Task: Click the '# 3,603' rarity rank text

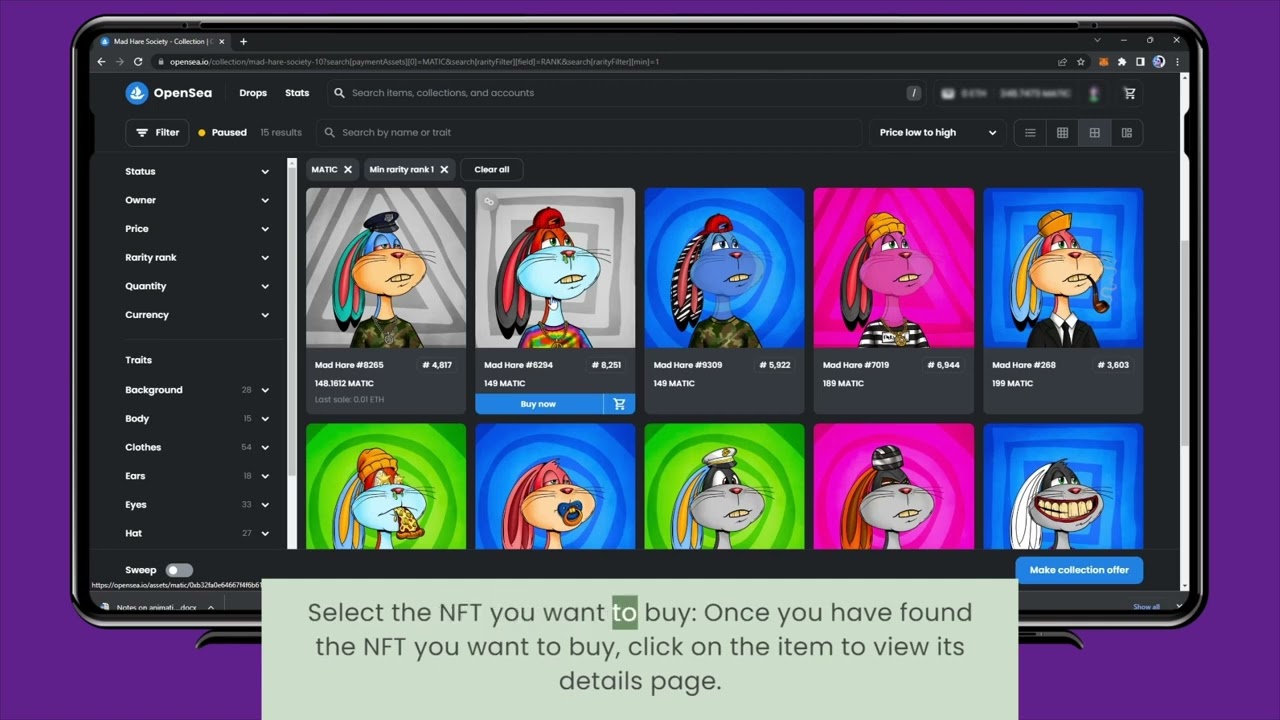Action: [1112, 365]
